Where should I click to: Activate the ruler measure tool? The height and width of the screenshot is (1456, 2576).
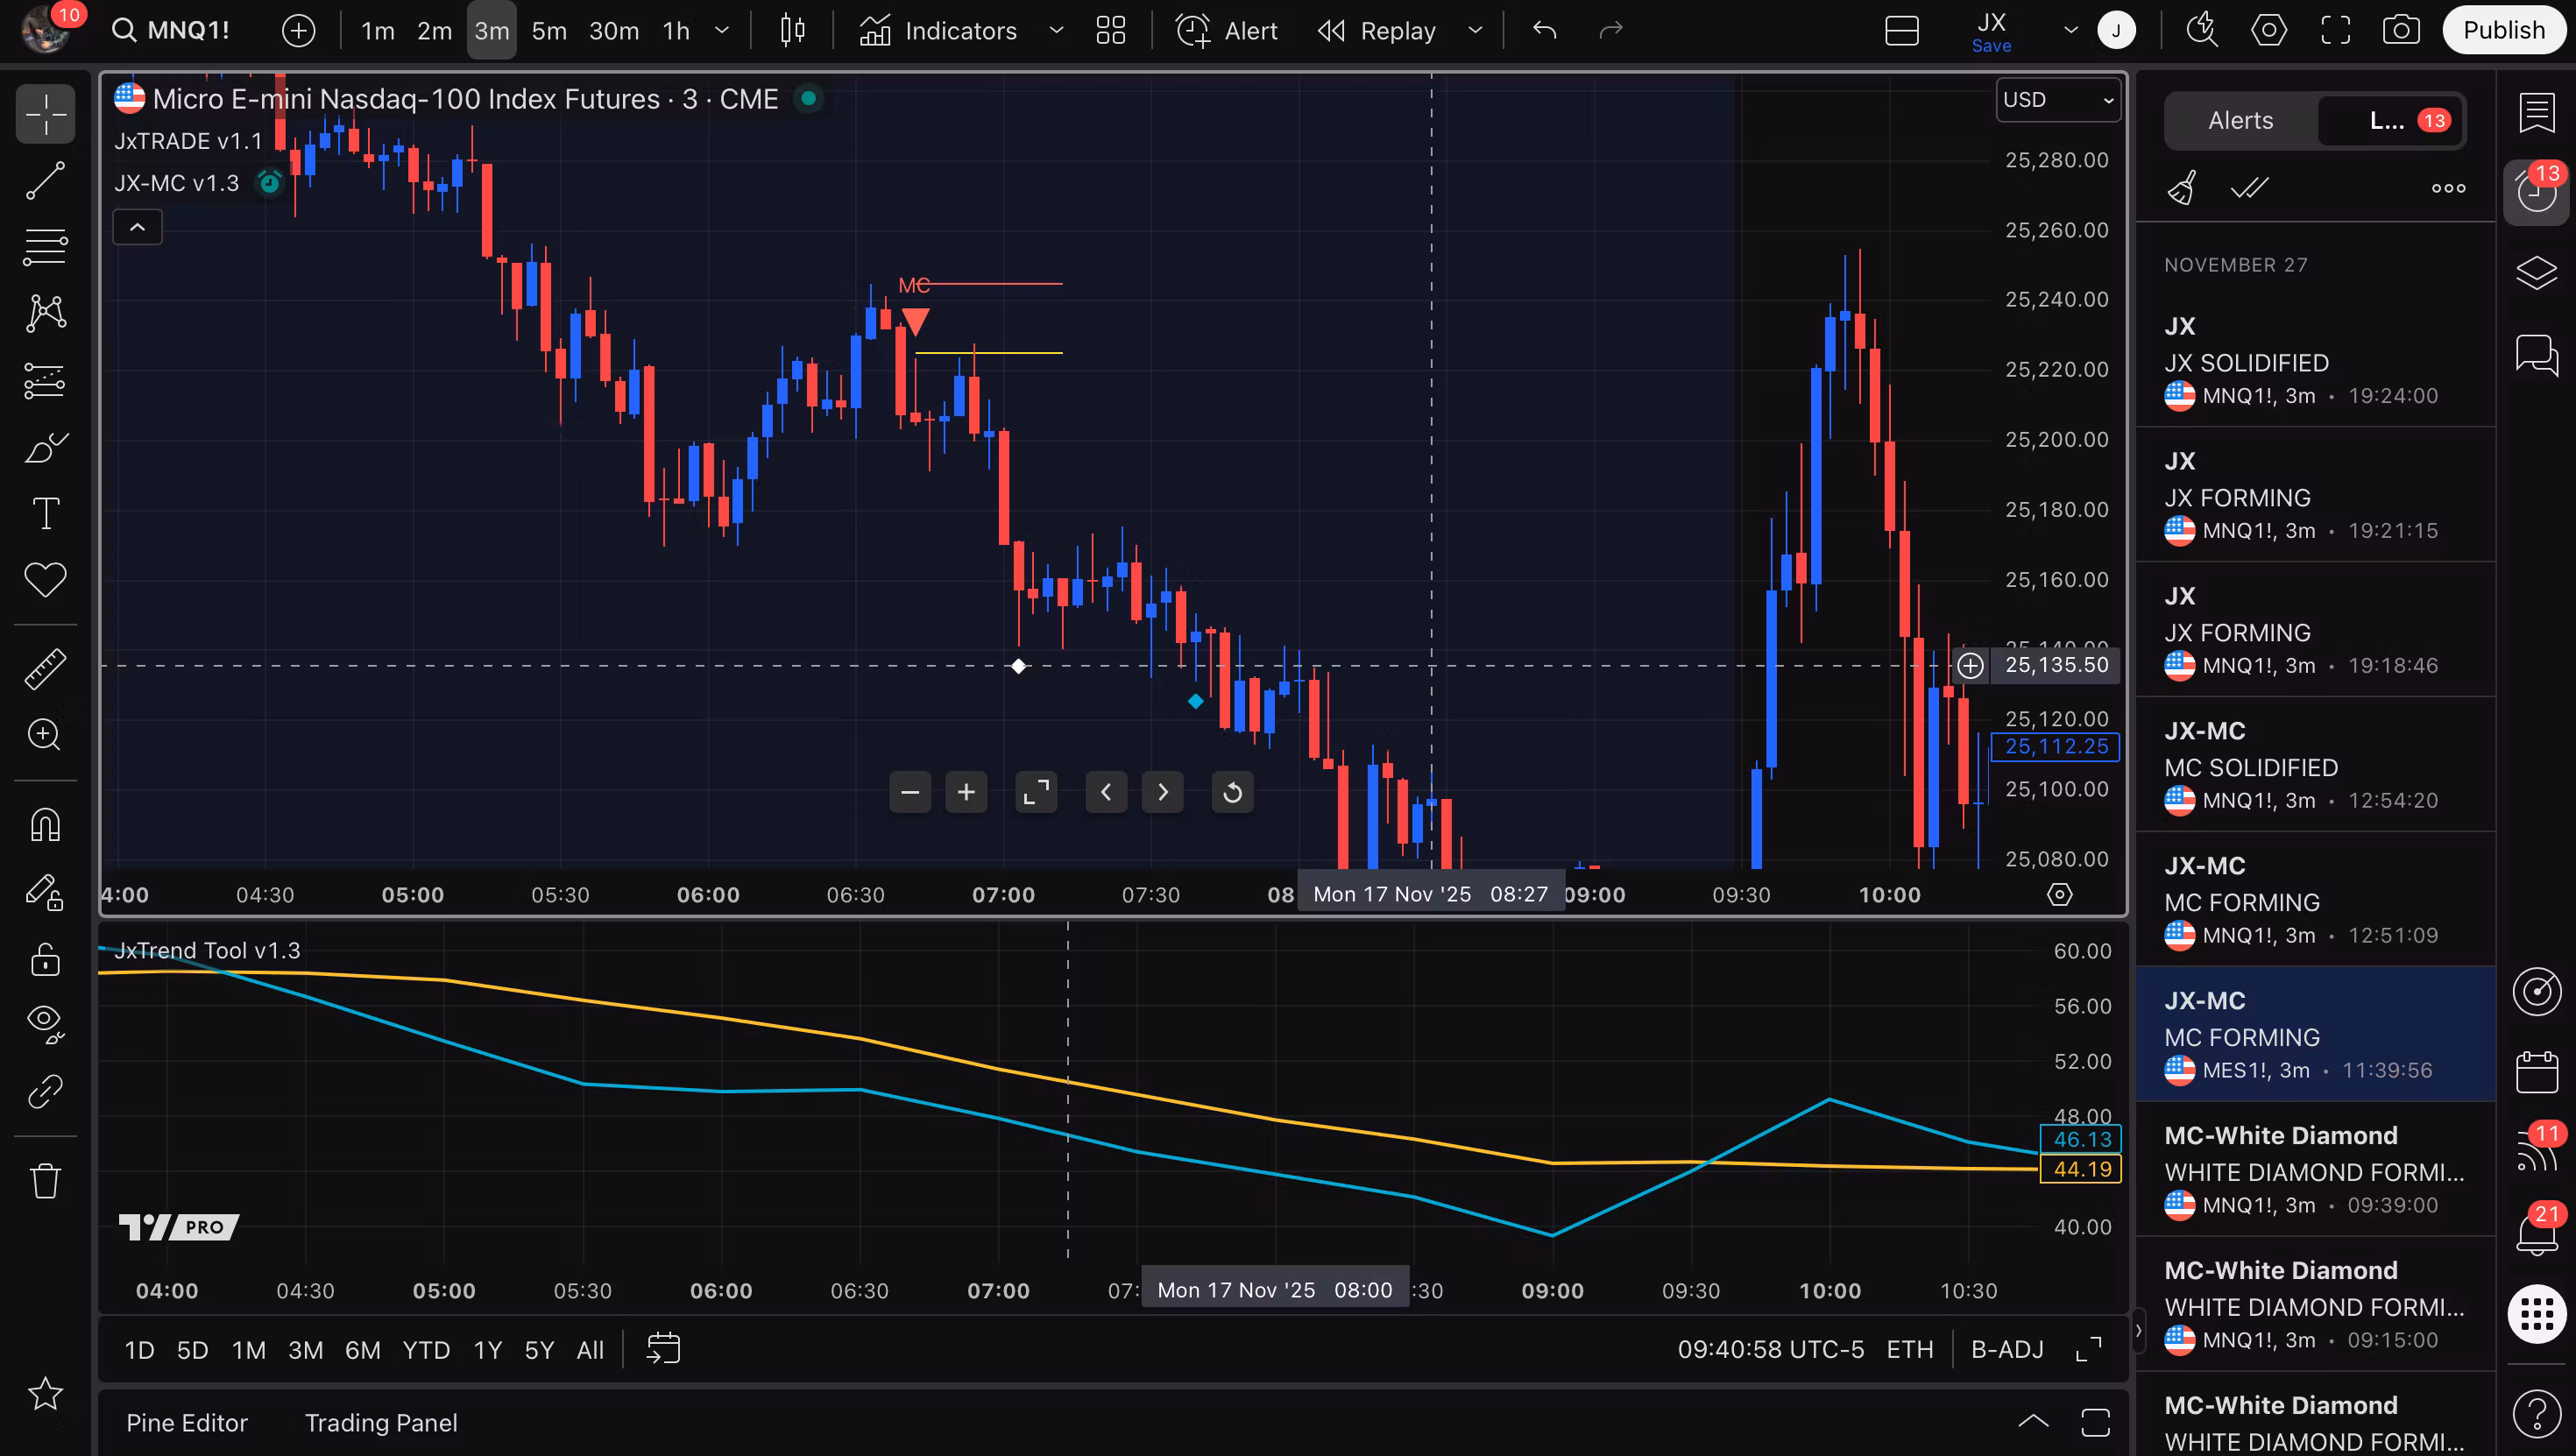click(45, 669)
